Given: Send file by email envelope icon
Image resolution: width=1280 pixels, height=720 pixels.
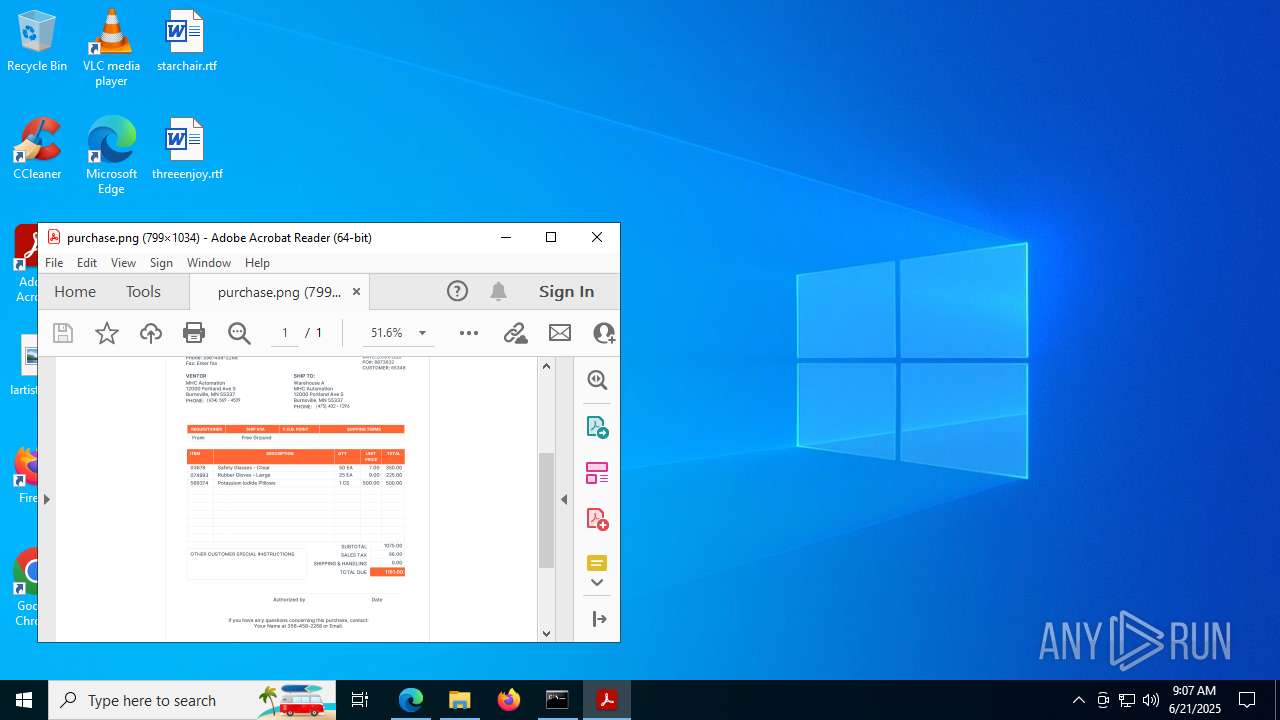Looking at the screenshot, I should (x=560, y=333).
